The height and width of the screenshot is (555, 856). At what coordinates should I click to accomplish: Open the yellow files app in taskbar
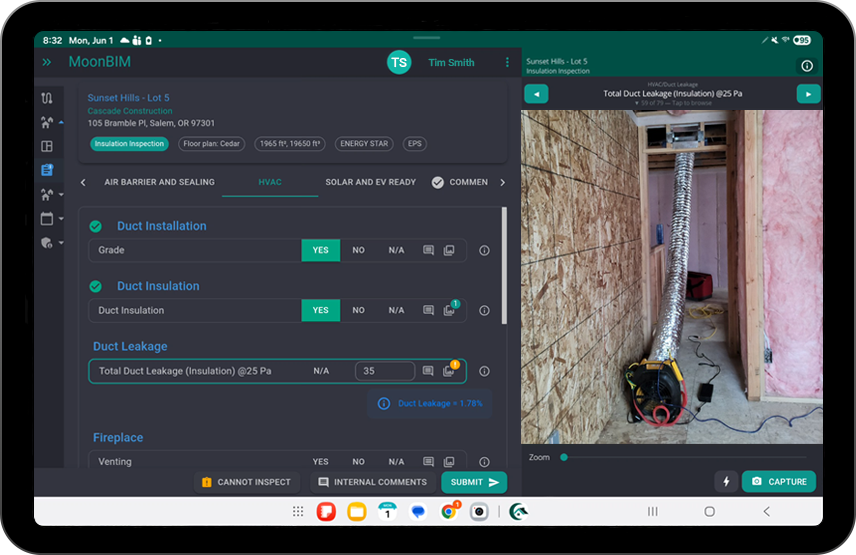[357, 511]
